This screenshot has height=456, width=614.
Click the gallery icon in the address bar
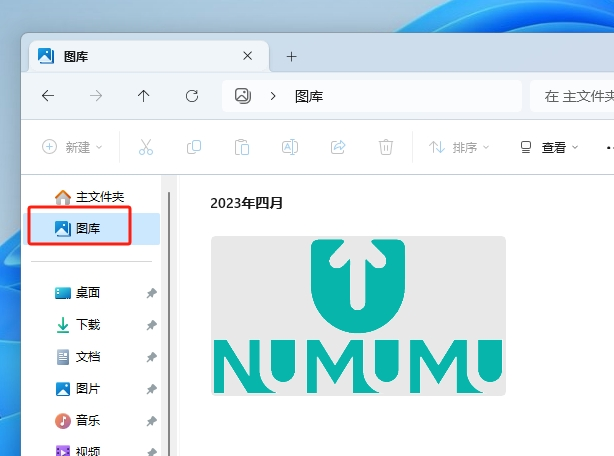(x=243, y=96)
